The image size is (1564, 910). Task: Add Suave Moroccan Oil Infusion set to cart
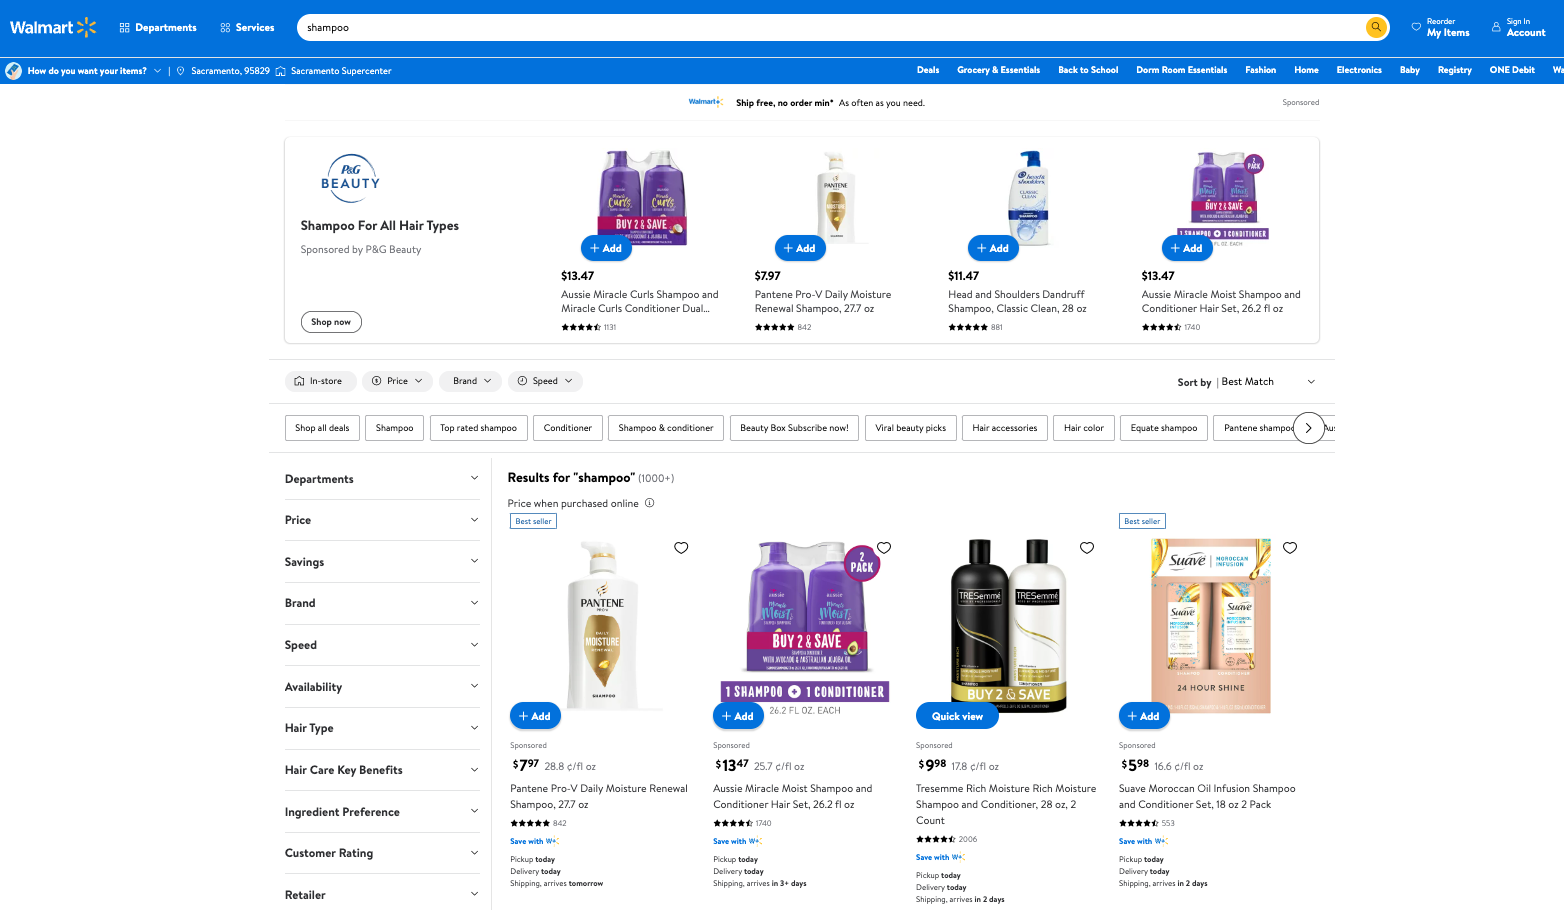(1144, 716)
